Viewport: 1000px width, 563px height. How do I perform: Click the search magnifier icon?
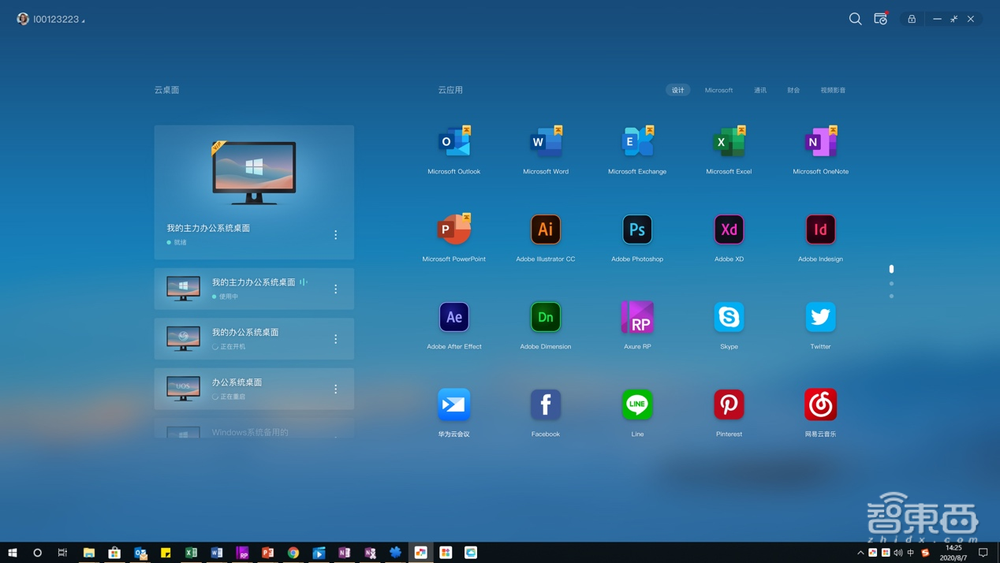[x=855, y=19]
